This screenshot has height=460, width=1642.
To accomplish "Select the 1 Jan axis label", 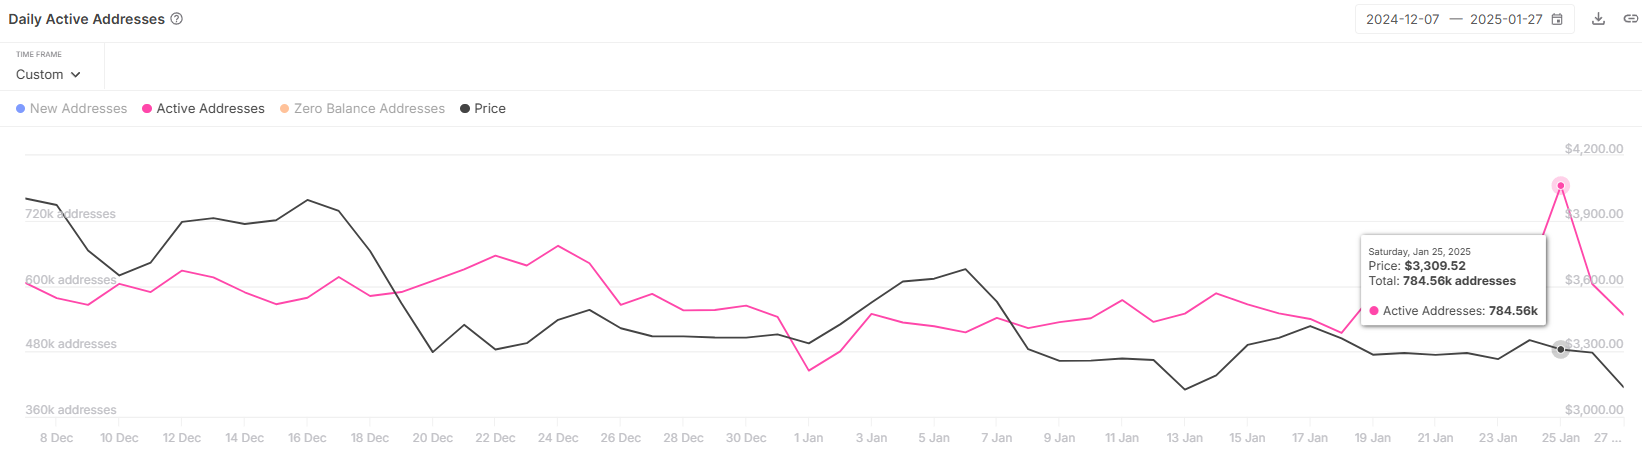I will (x=809, y=438).
